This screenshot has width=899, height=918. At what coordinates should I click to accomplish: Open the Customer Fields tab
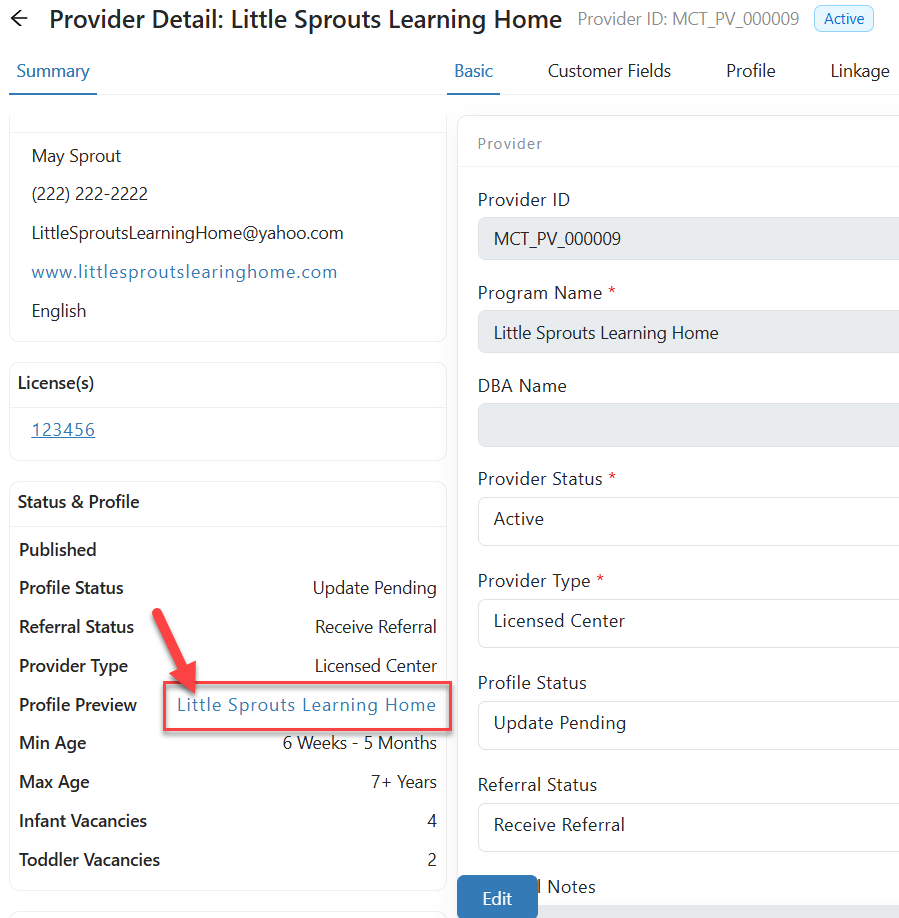pos(609,71)
